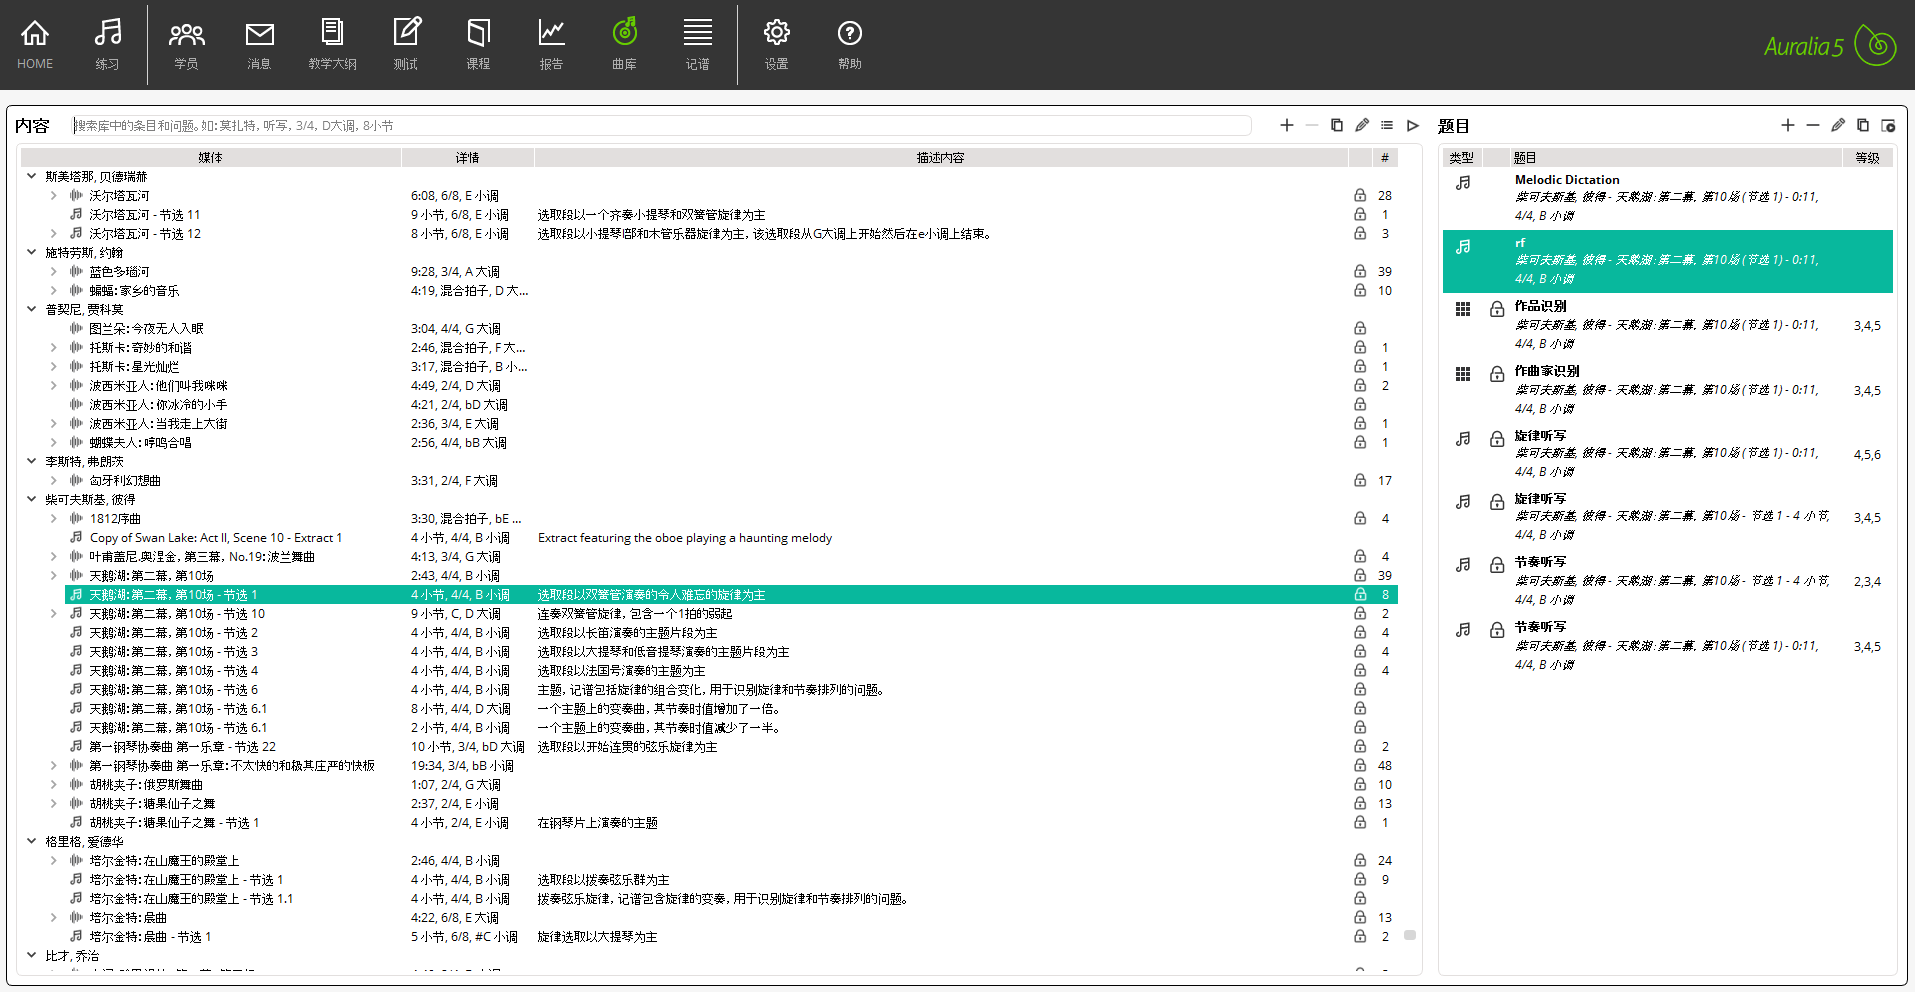1915x992 pixels.
Task: Open the 帮助 (help) page
Action: click(x=850, y=45)
